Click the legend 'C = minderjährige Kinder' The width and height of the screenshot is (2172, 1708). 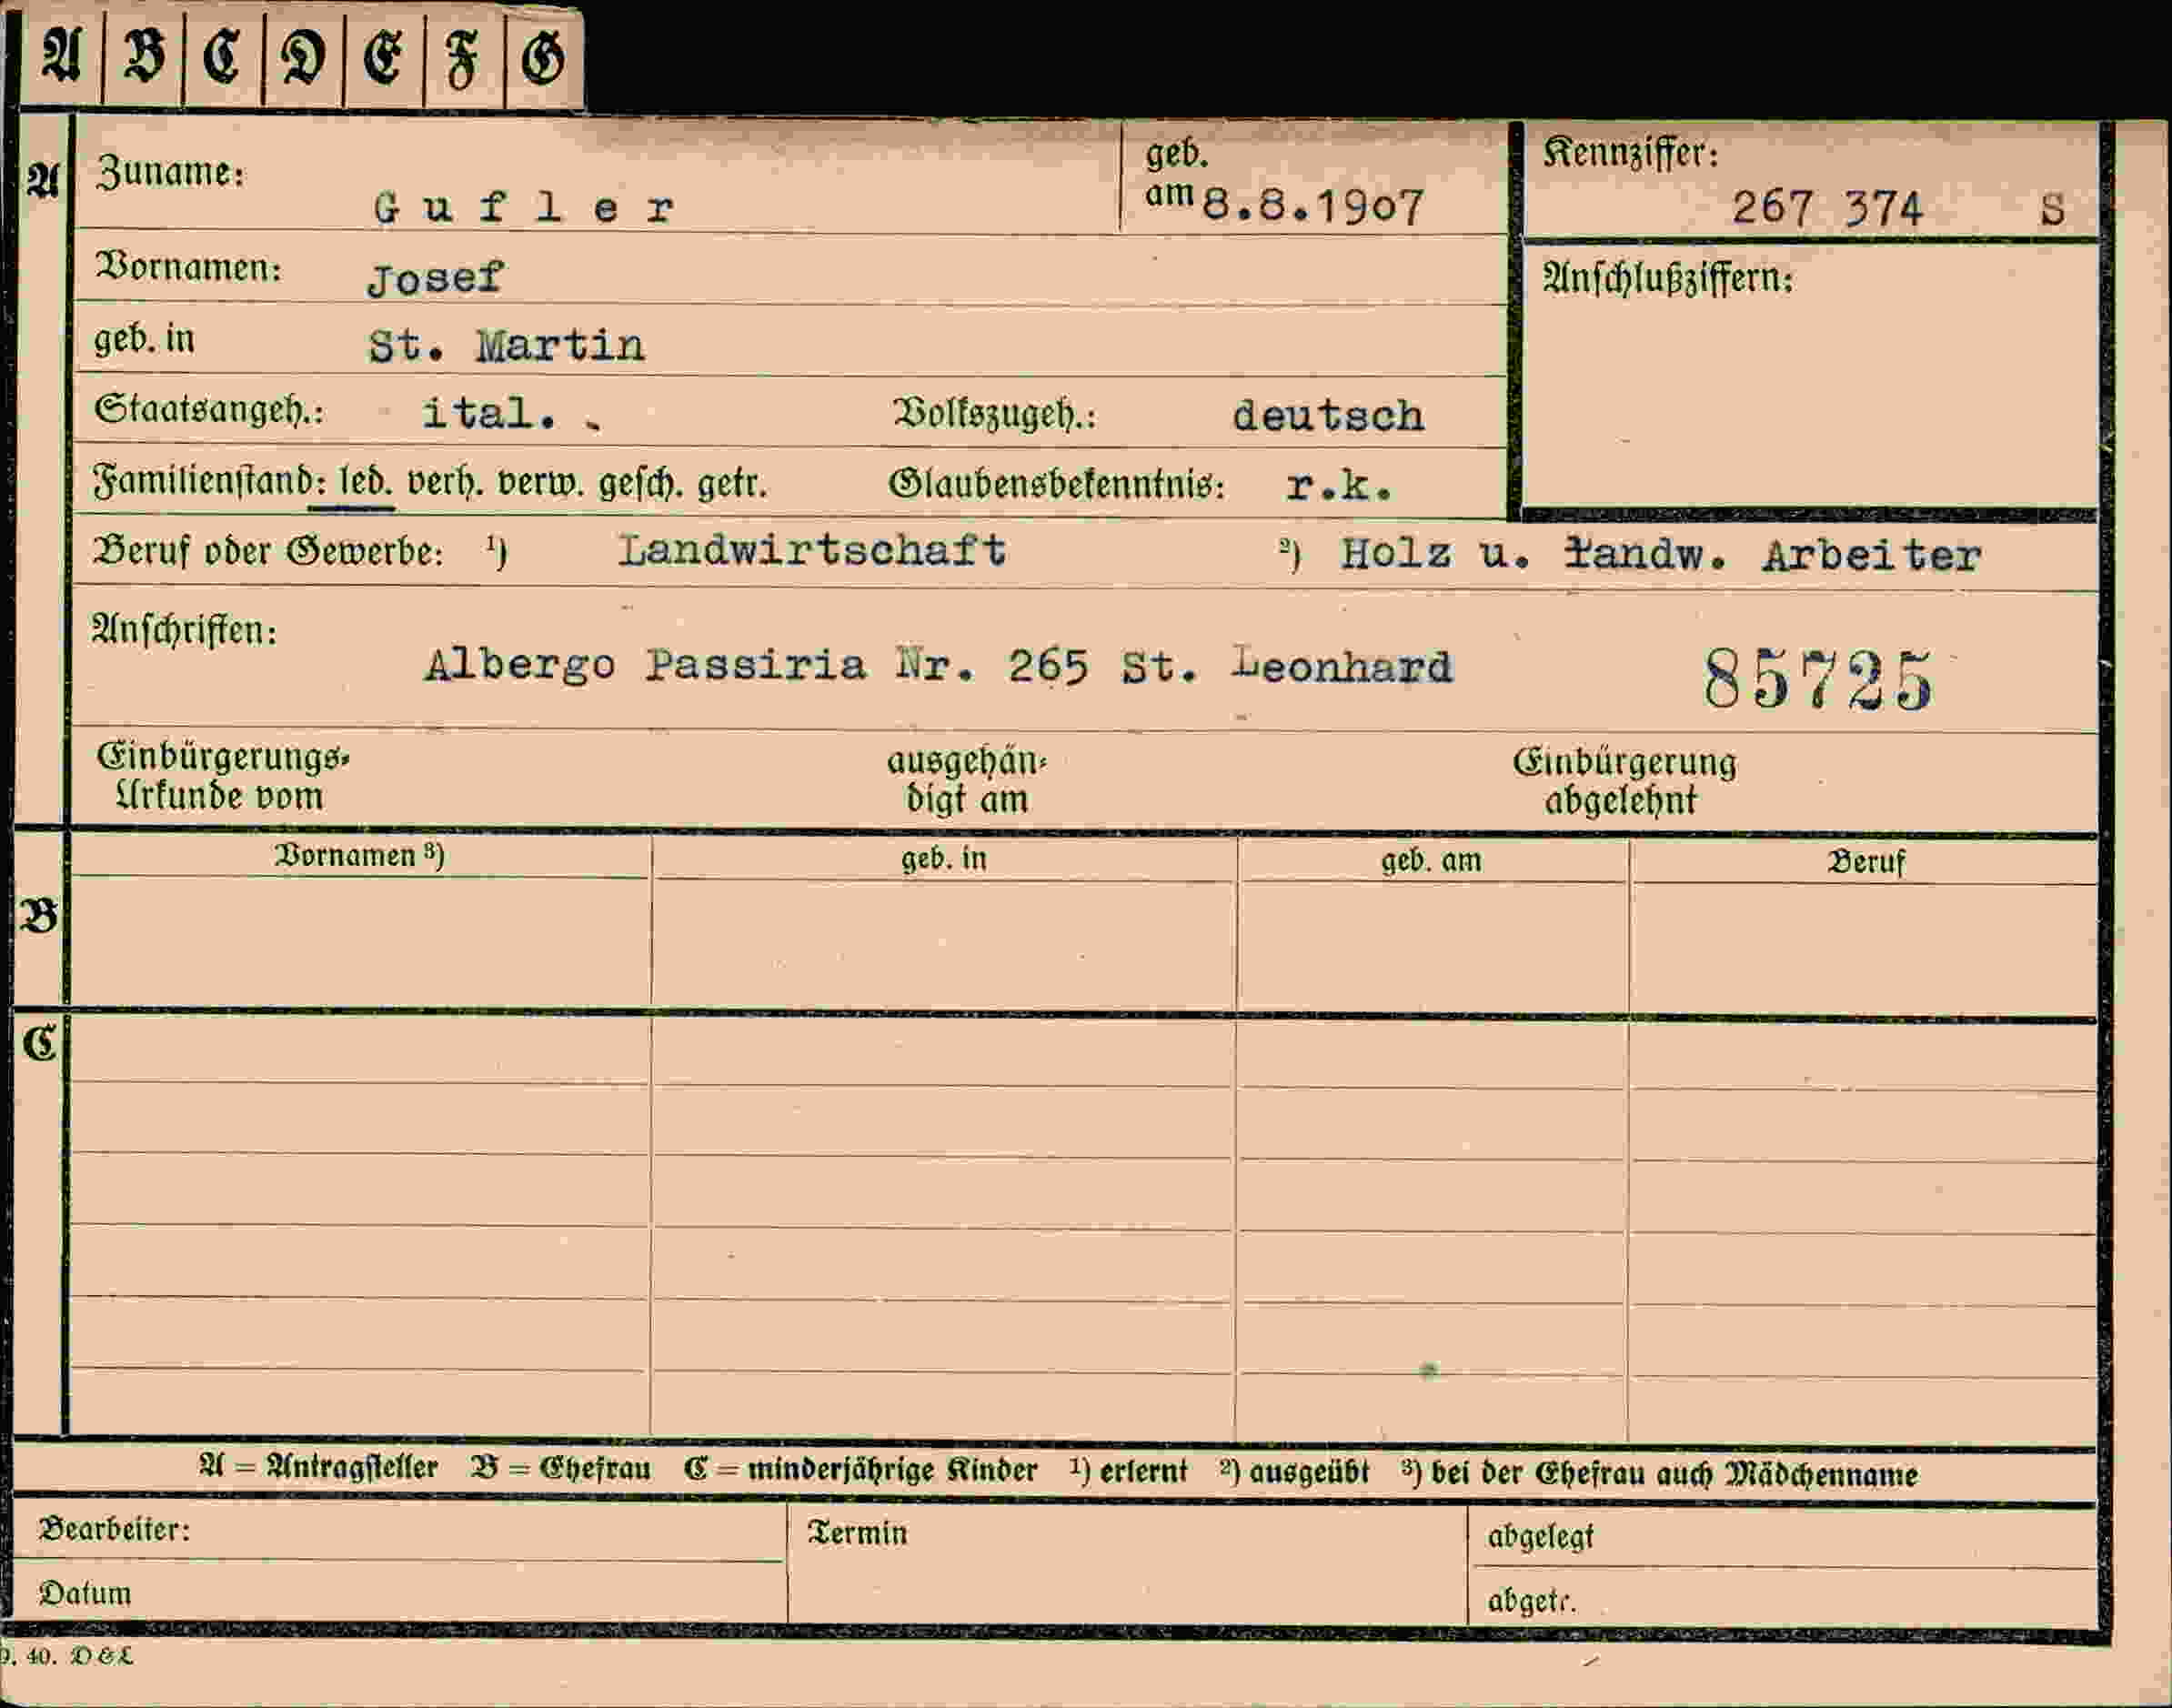pos(860,1470)
